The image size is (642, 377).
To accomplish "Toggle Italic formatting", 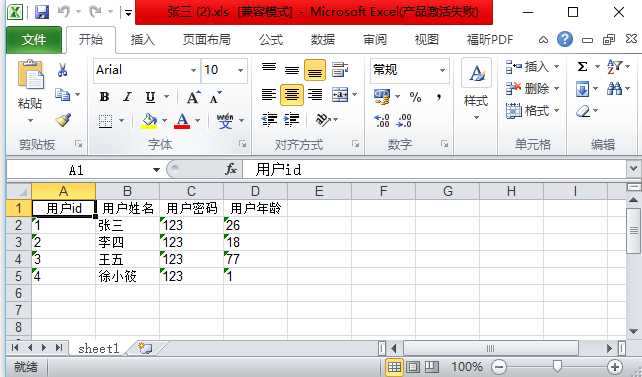I will (x=127, y=97).
